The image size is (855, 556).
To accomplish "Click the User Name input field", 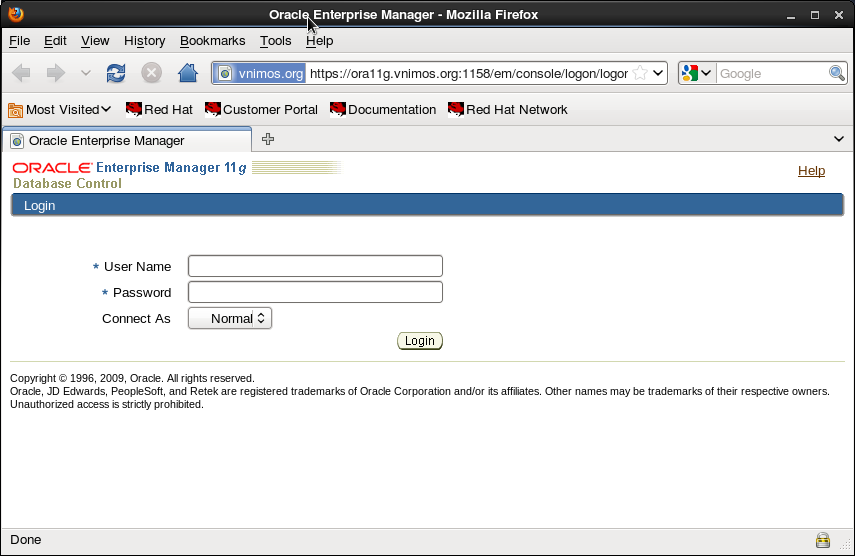I will (x=315, y=266).
